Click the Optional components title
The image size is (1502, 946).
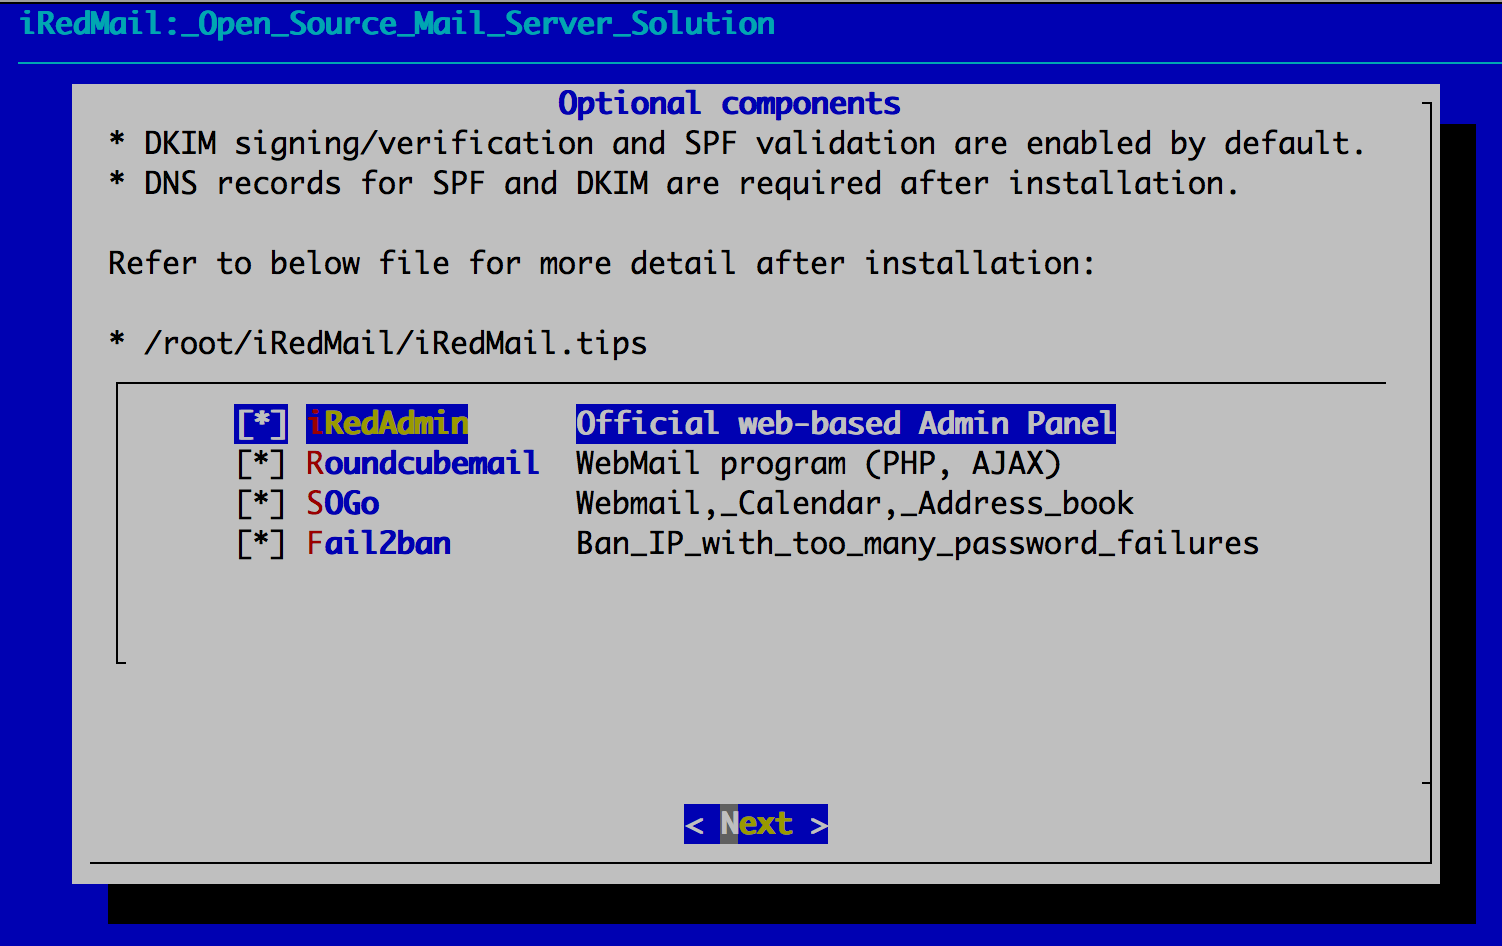pos(728,103)
